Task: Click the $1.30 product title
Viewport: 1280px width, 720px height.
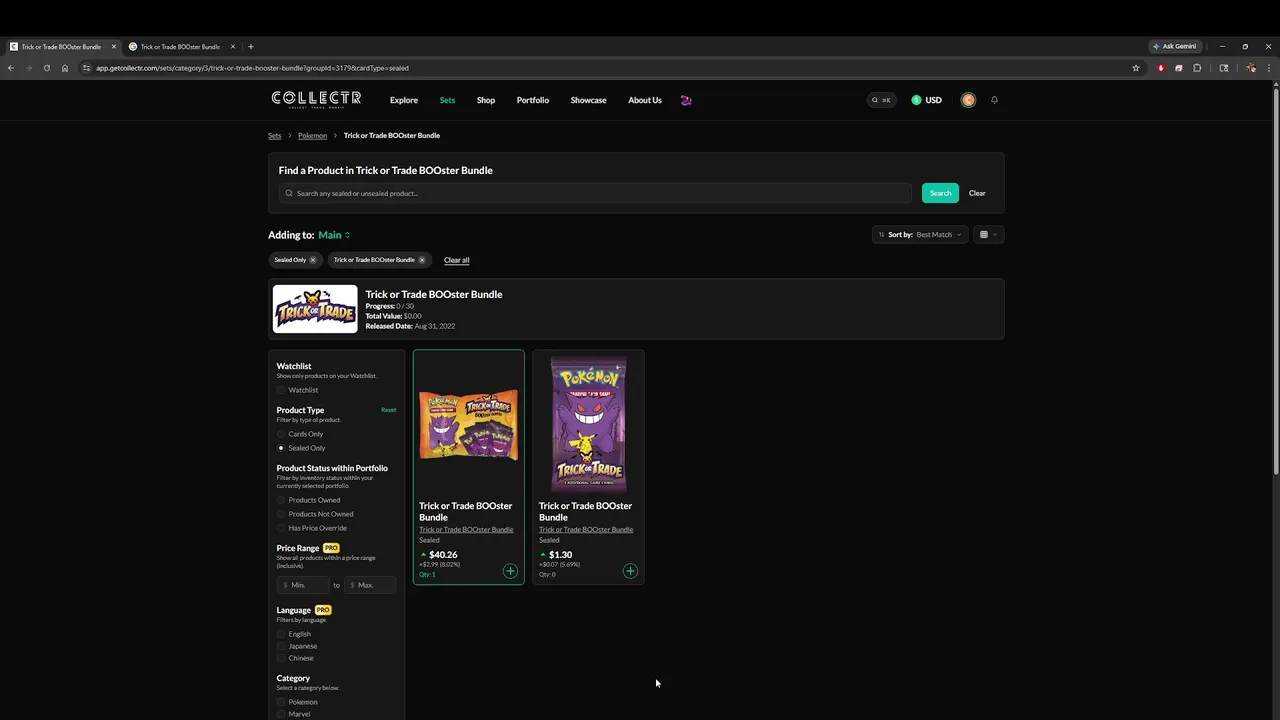Action: 586,511
